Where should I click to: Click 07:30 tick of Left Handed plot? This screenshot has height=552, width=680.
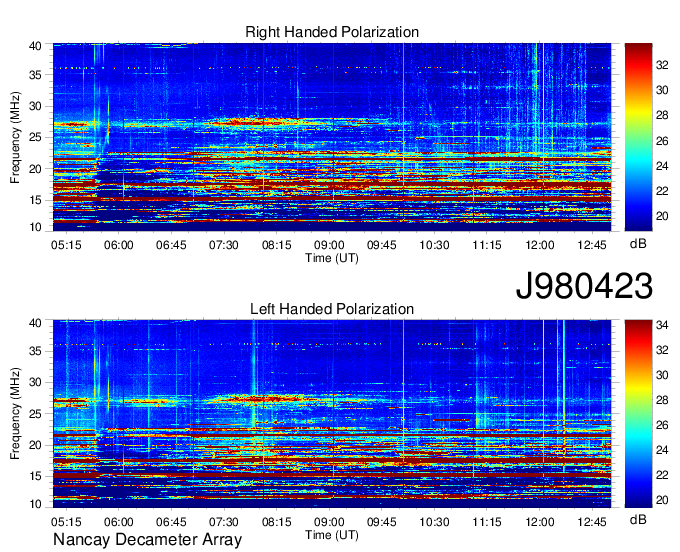(224, 522)
